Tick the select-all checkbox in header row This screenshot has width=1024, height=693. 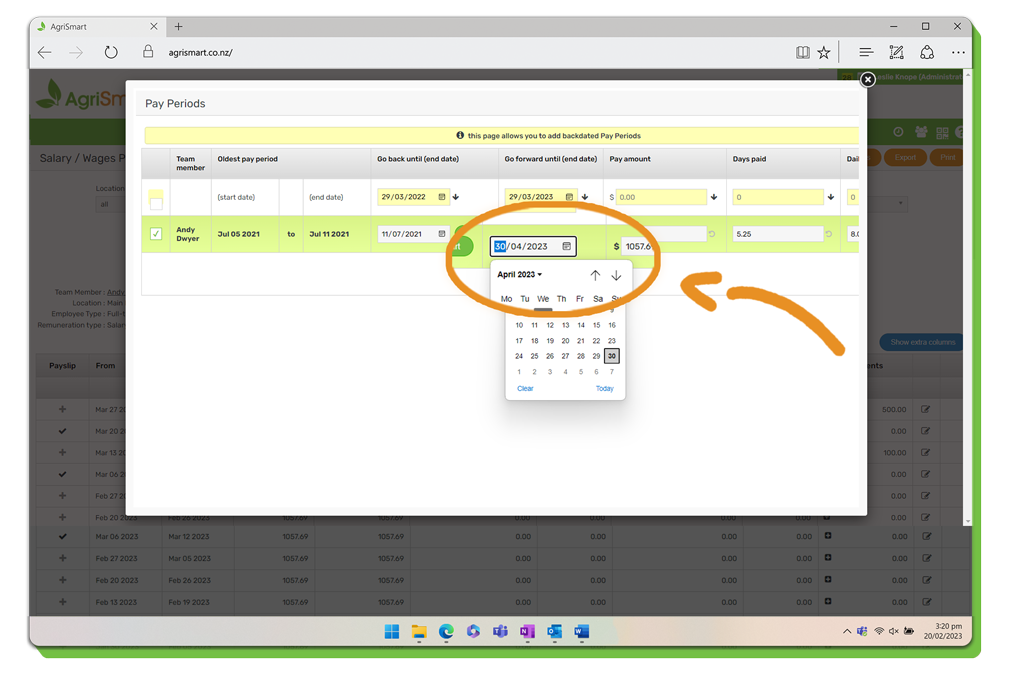(x=156, y=203)
